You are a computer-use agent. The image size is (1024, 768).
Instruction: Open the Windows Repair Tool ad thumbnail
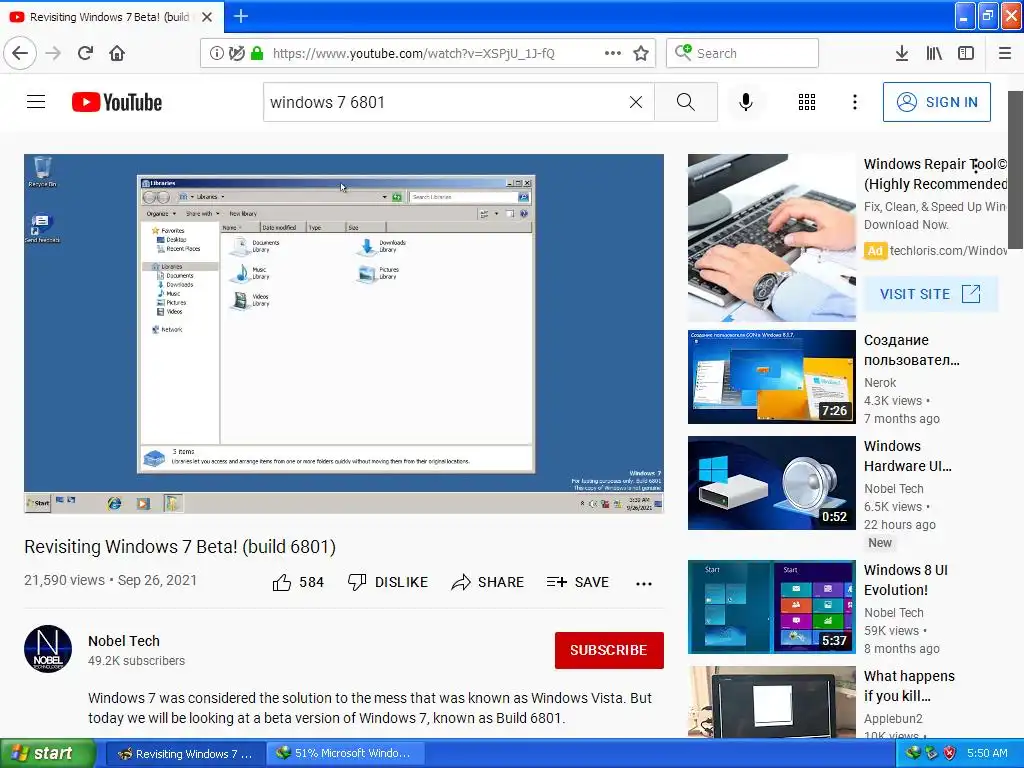772,238
